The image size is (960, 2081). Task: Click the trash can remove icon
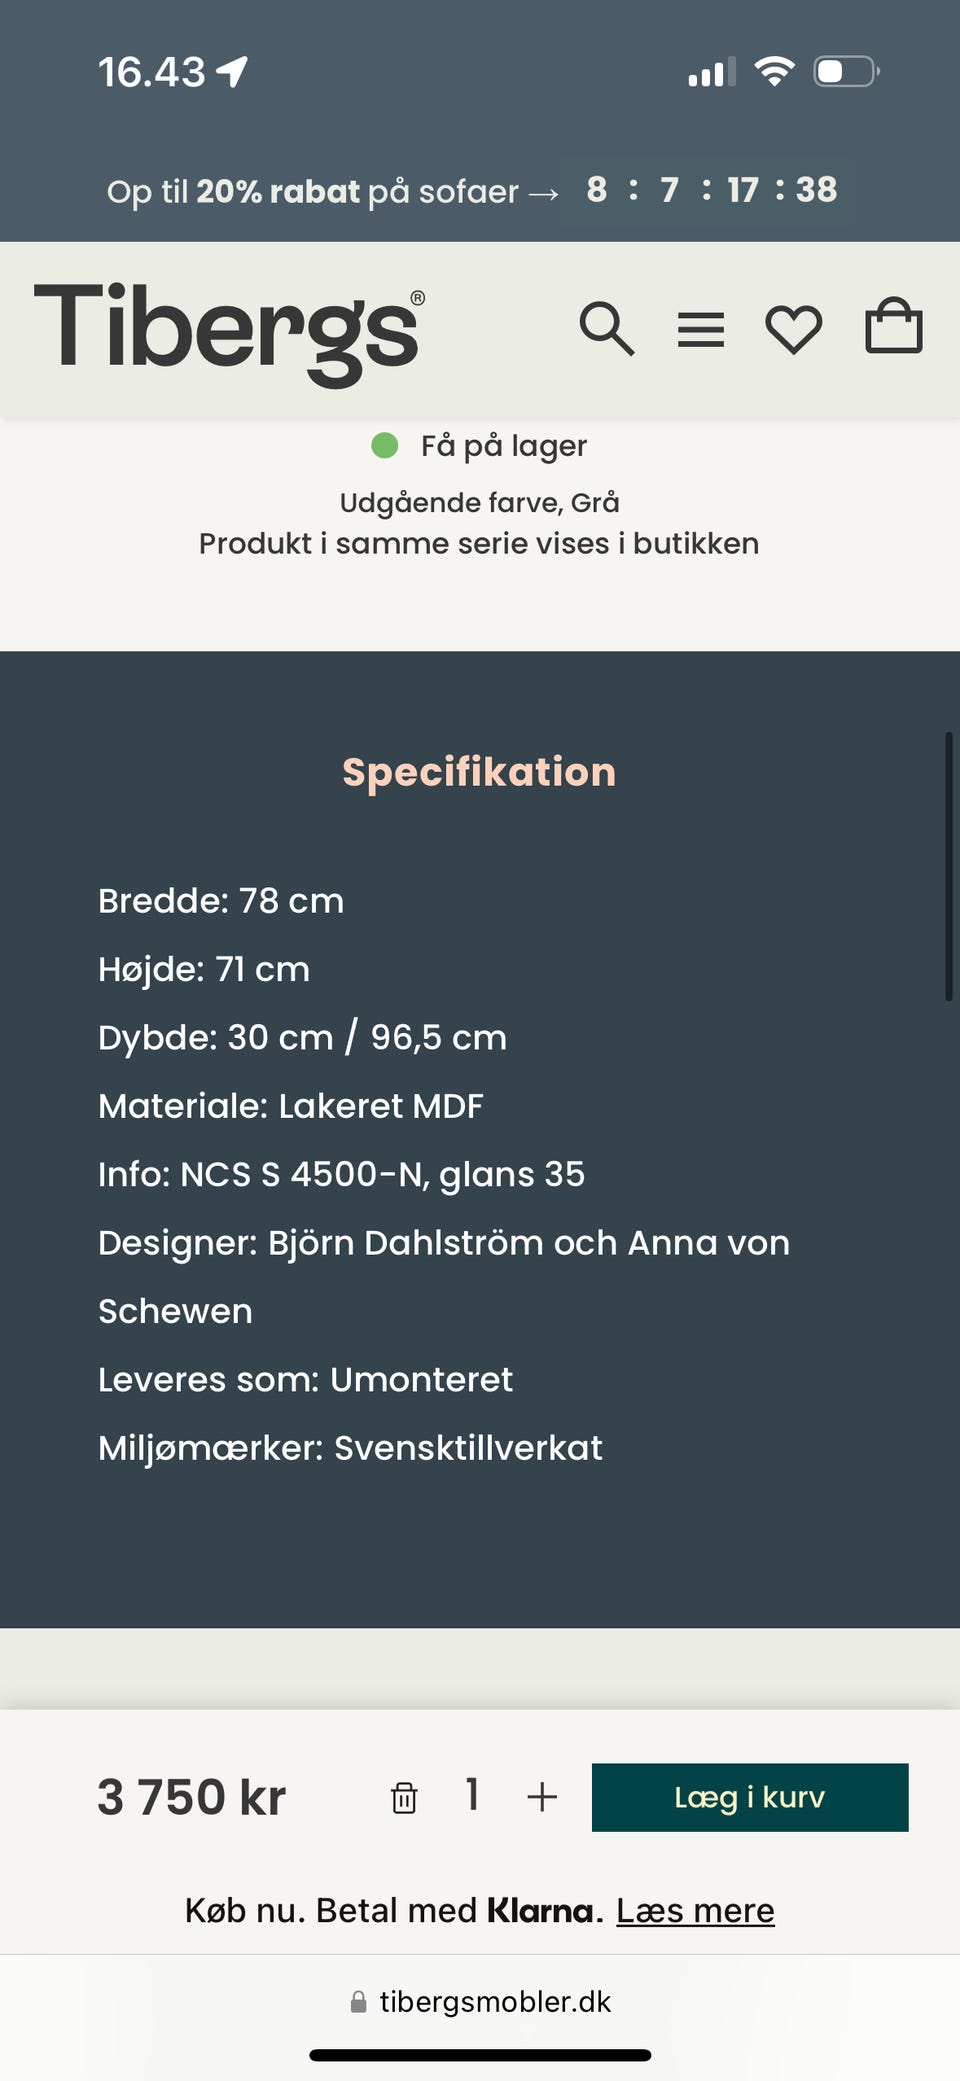coord(404,1797)
